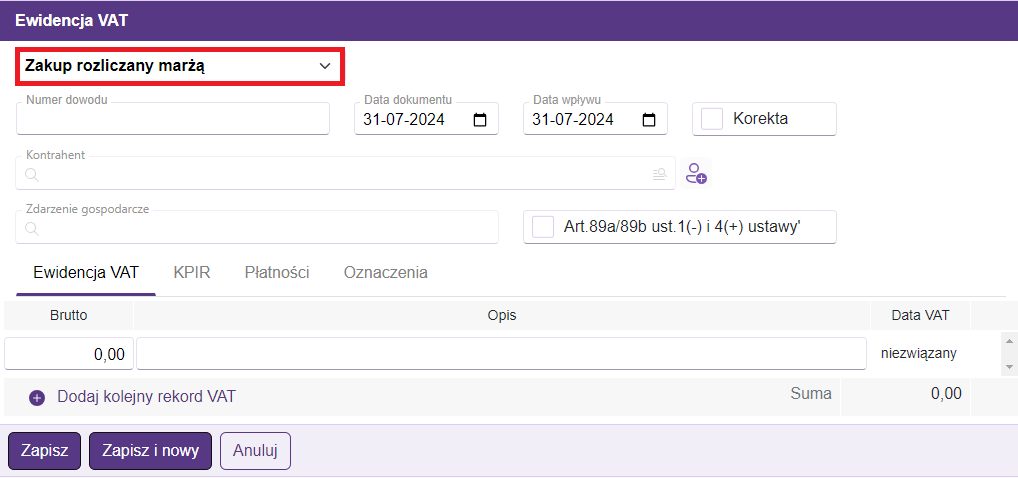The image size is (1018, 478).
Task: Click search icon in Zdarzenie gospodarcze field
Action: click(32, 229)
